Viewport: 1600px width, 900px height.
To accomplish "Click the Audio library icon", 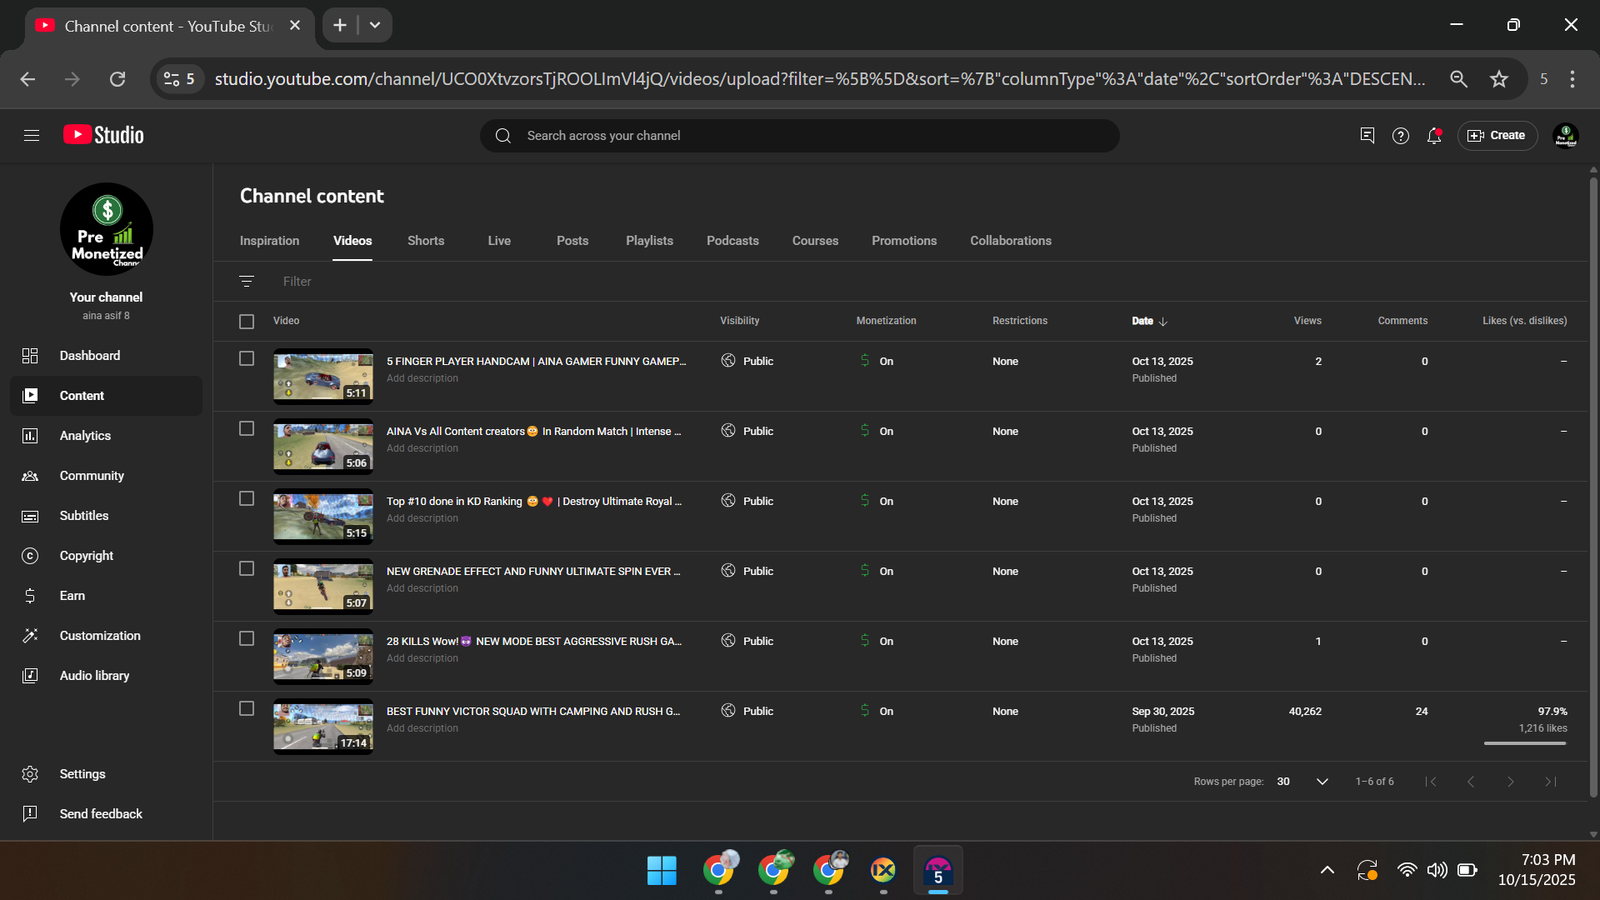I will tap(30, 676).
